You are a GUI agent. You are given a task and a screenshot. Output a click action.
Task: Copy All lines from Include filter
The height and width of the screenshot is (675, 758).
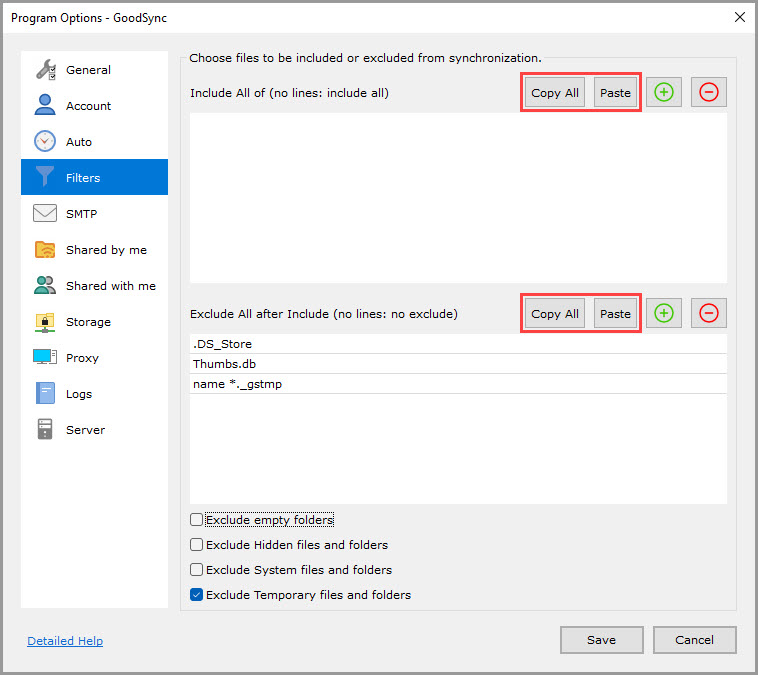[554, 92]
